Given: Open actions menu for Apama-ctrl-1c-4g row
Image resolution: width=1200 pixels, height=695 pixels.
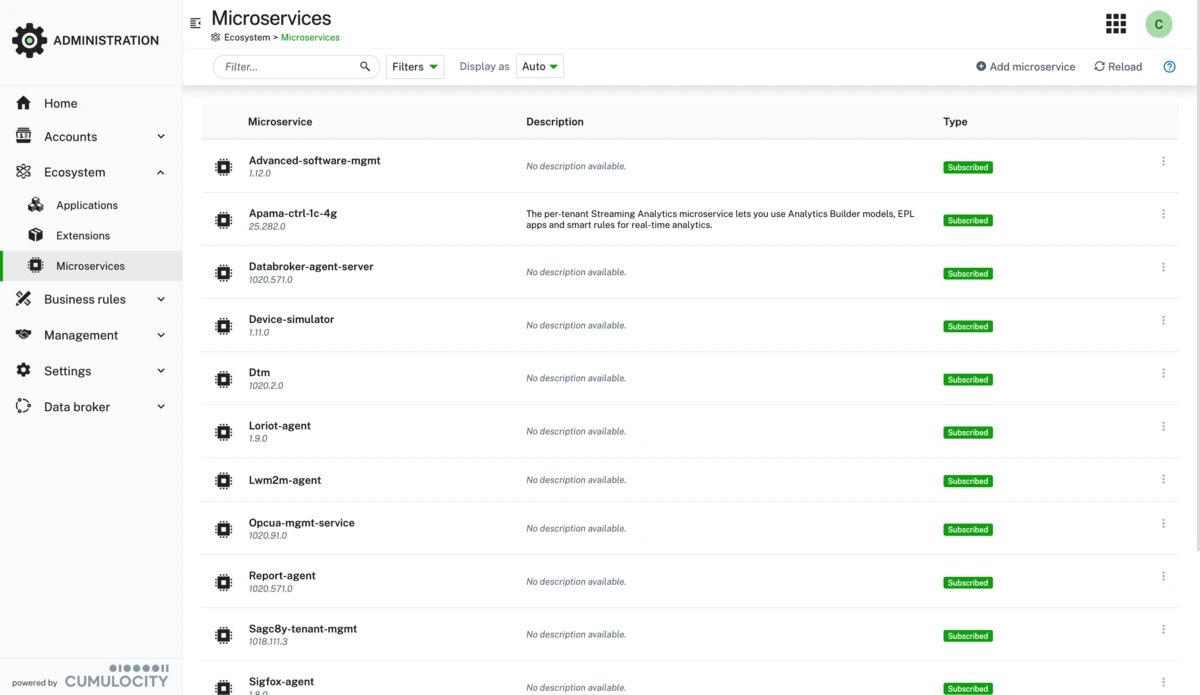Looking at the screenshot, I should pos(1163,214).
